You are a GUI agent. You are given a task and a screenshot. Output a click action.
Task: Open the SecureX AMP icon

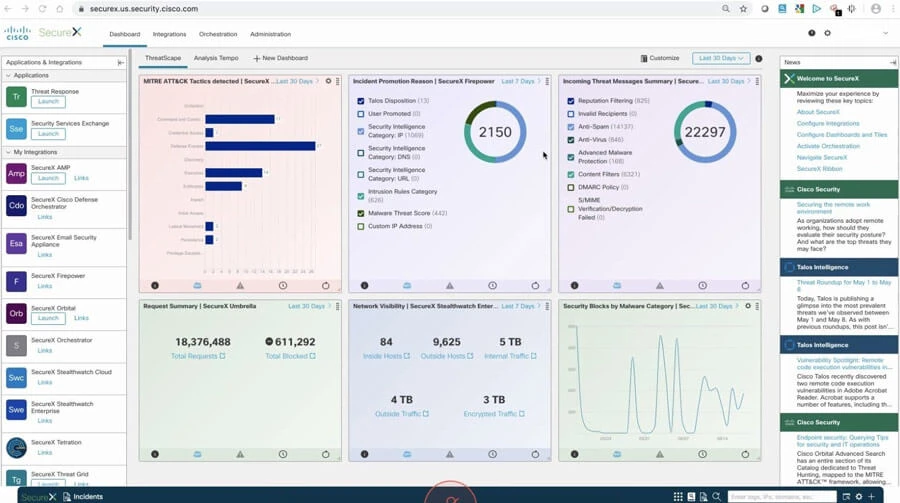(16, 173)
